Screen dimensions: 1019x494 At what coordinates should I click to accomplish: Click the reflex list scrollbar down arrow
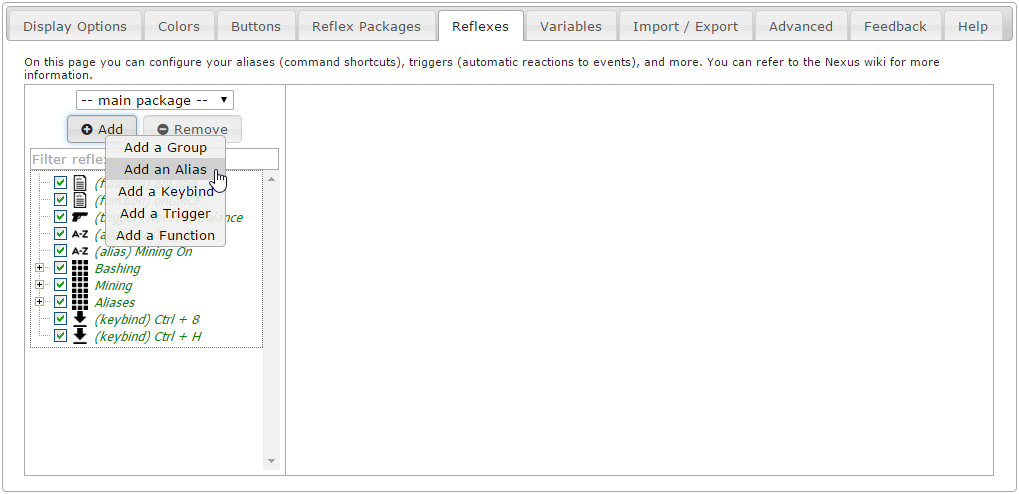click(271, 461)
